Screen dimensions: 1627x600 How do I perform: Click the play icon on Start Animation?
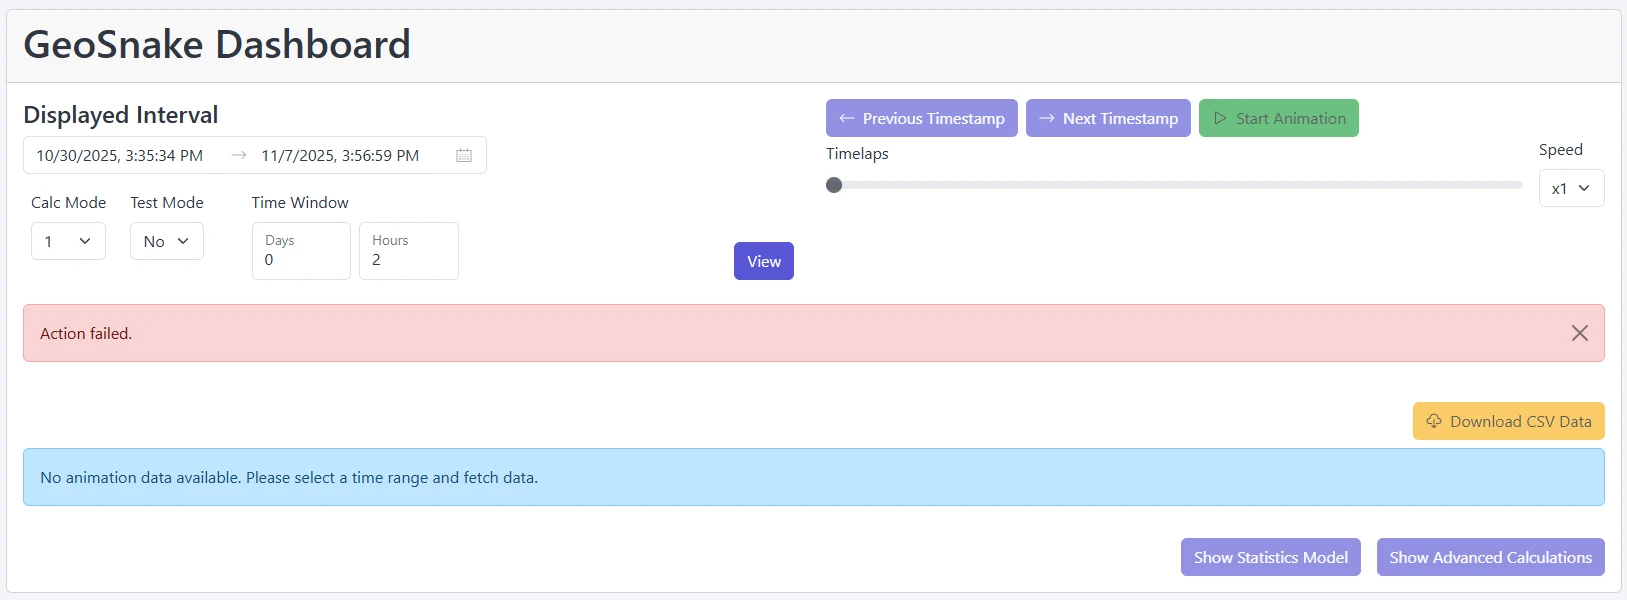1220,118
